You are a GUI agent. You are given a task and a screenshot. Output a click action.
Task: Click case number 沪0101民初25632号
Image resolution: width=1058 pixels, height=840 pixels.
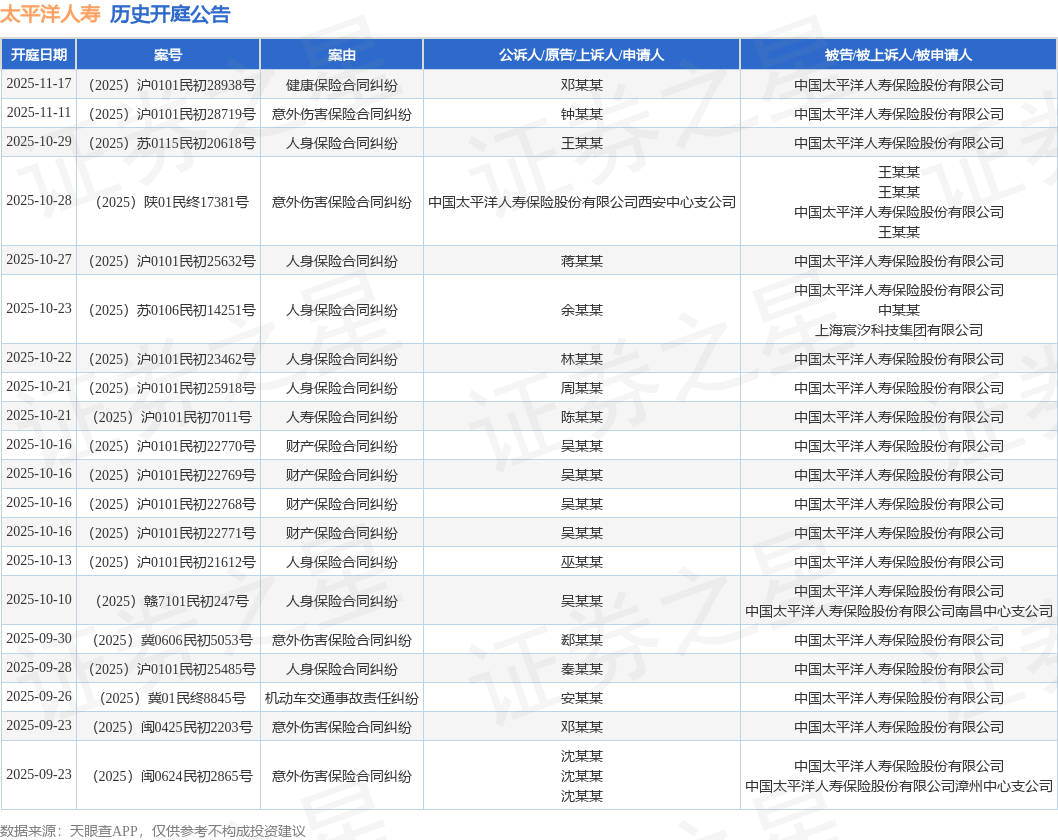(x=172, y=261)
